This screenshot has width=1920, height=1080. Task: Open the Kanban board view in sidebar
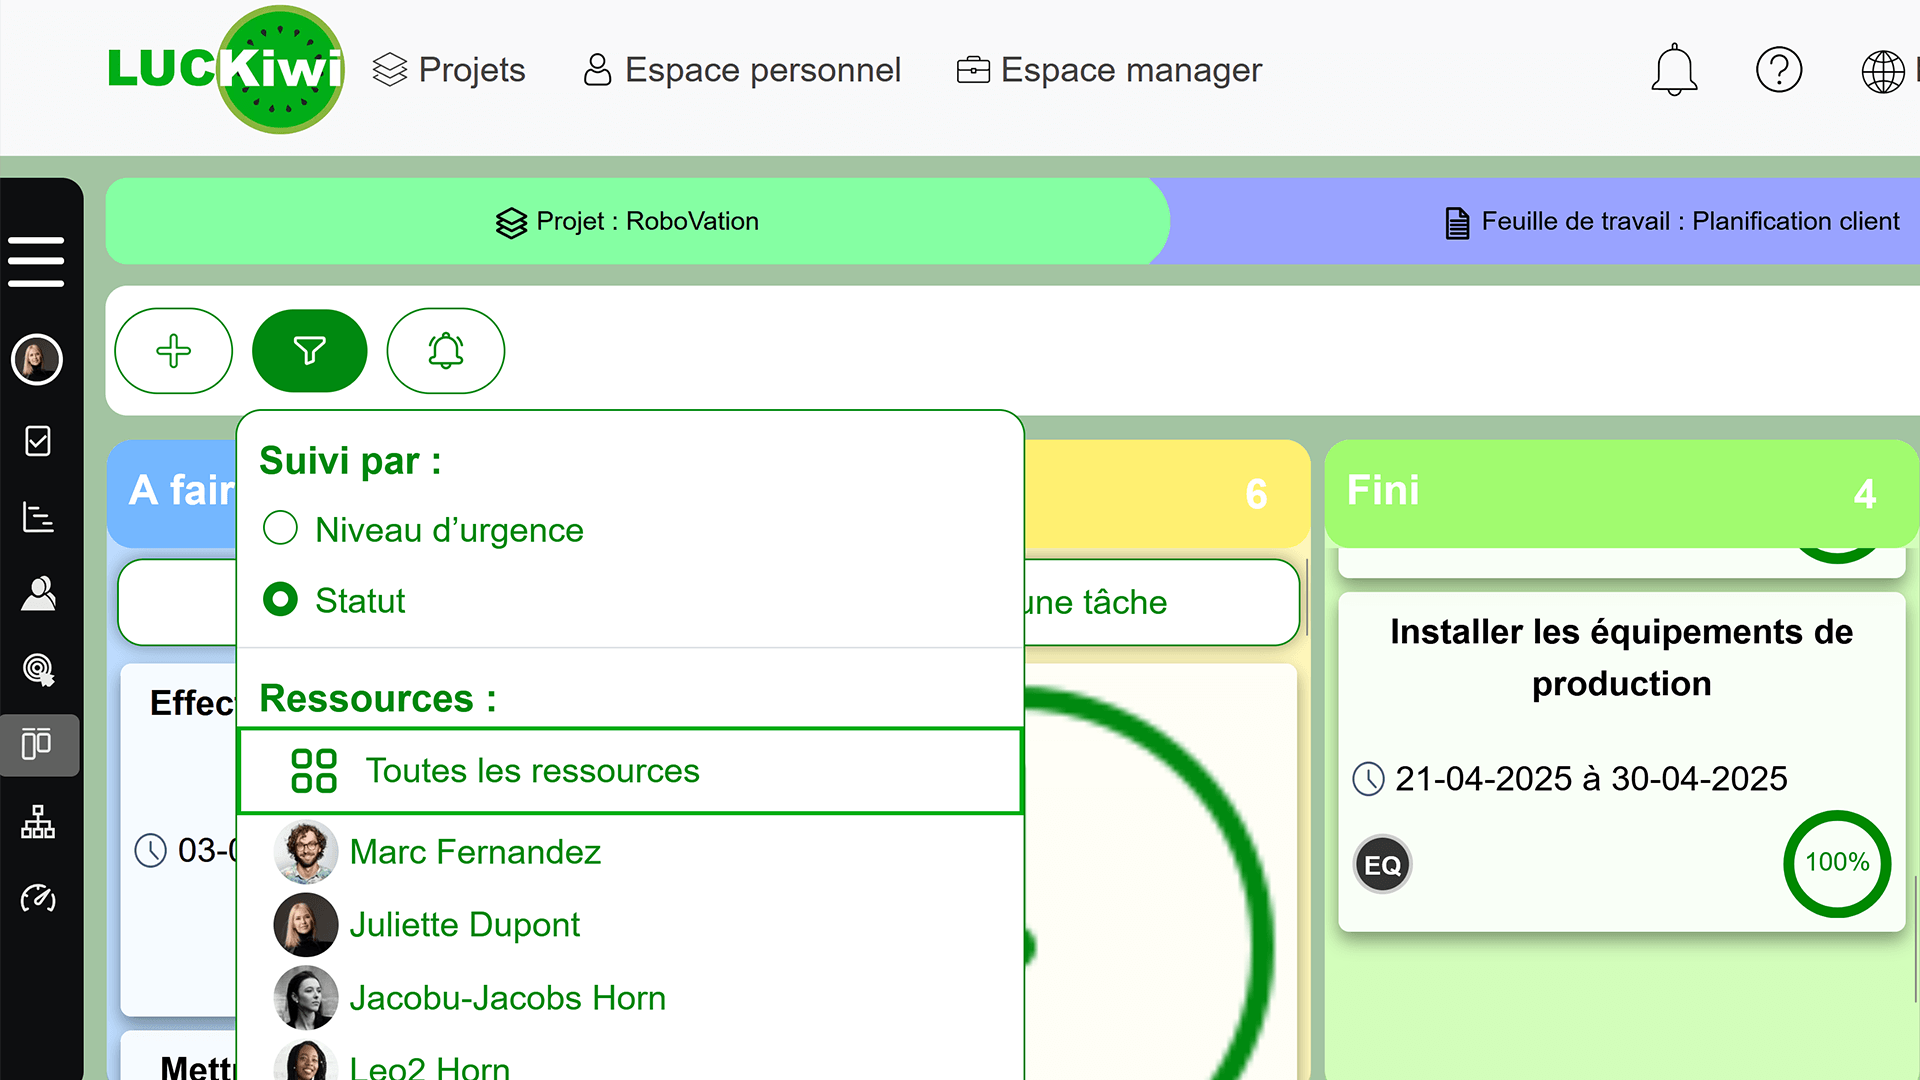[x=38, y=745]
